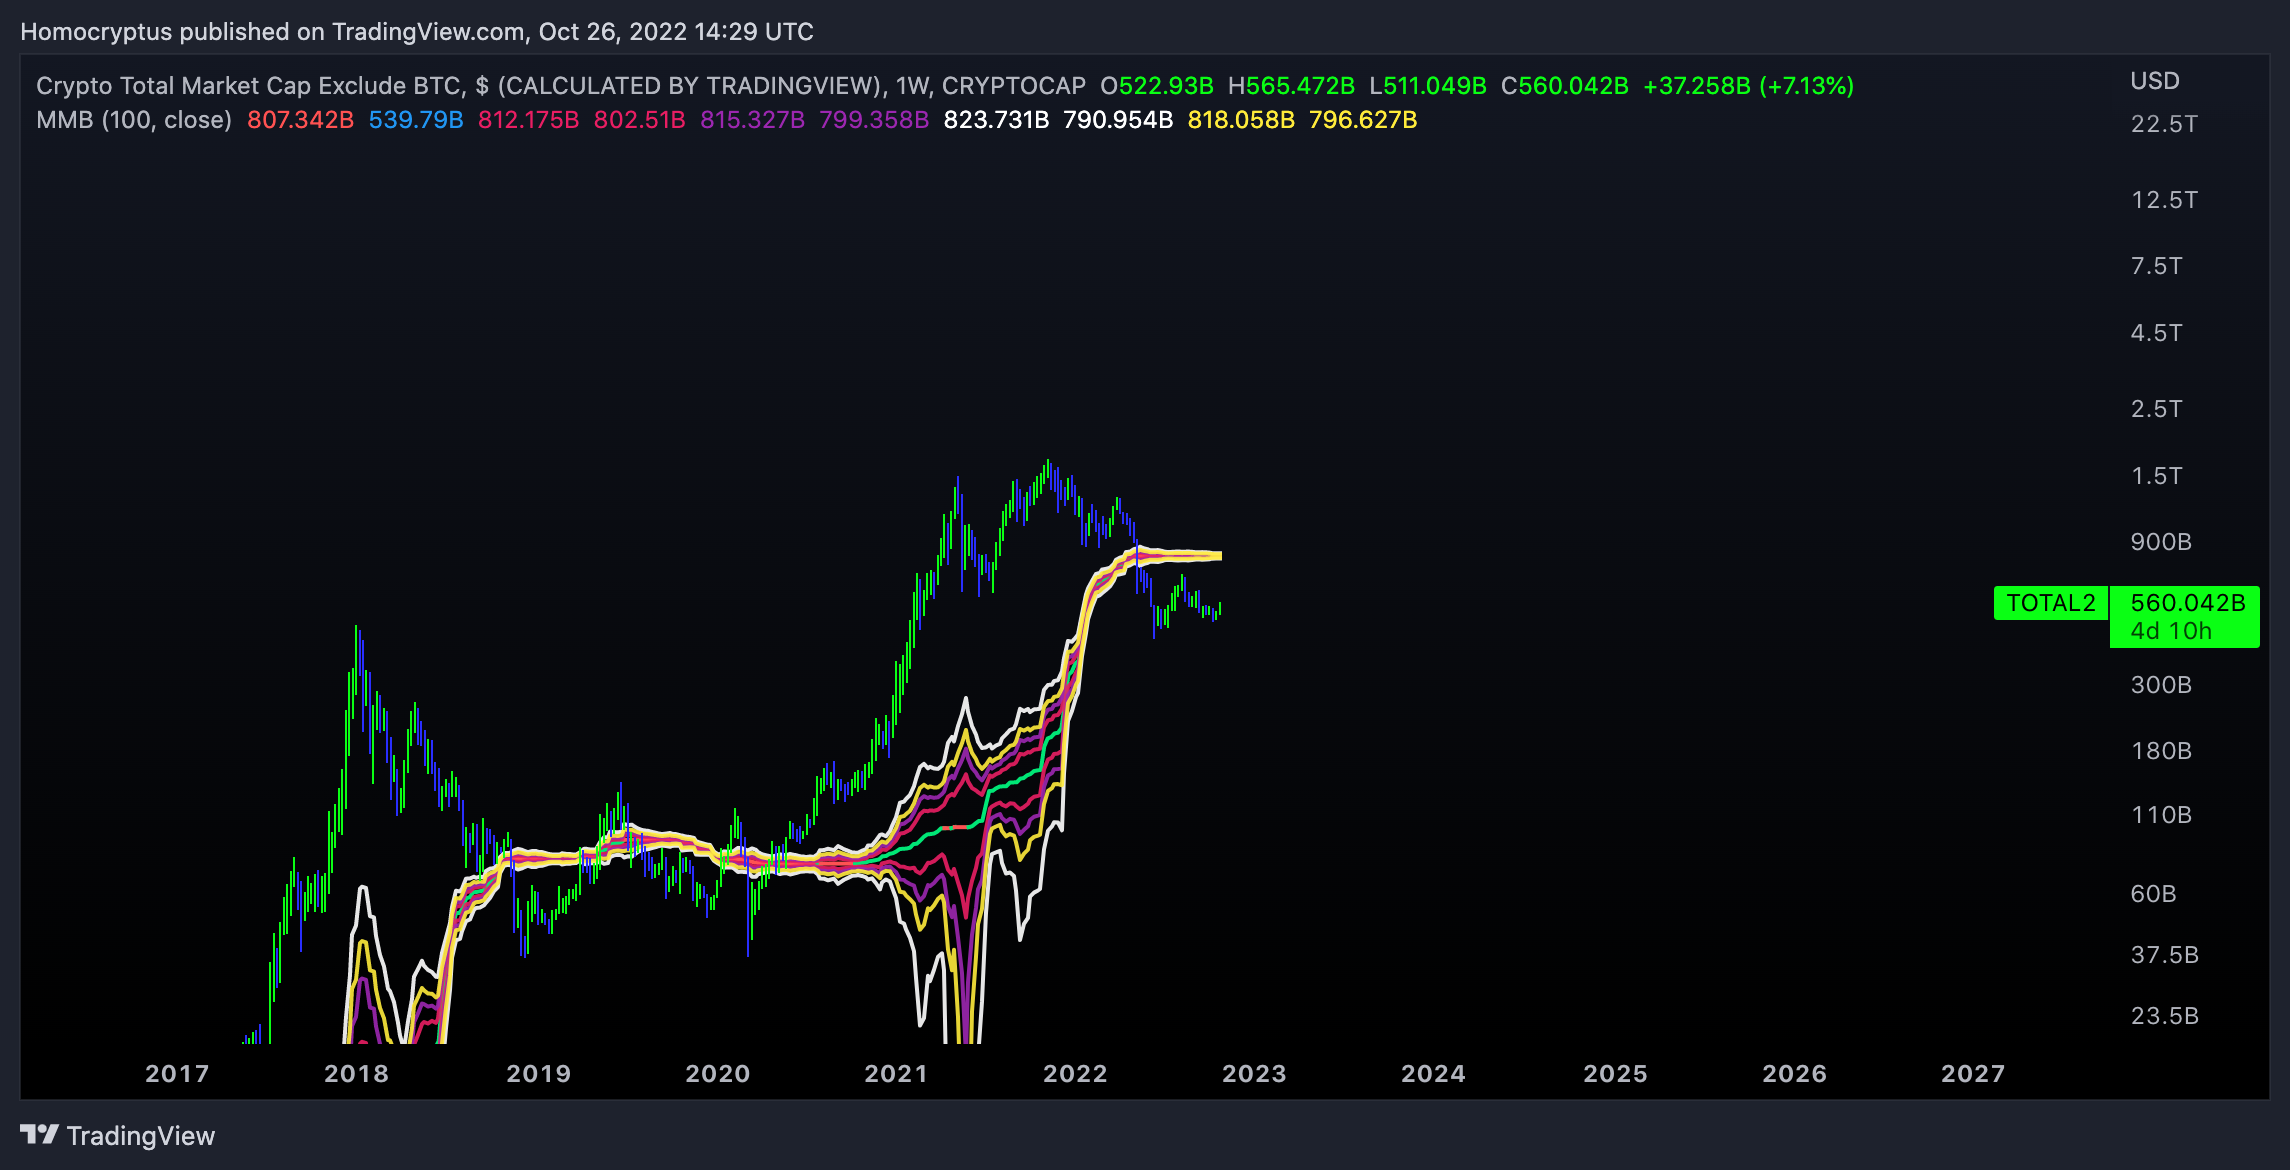Click the purple MMB value 815.327B
Screen dimensions: 2290x1170
[753, 120]
